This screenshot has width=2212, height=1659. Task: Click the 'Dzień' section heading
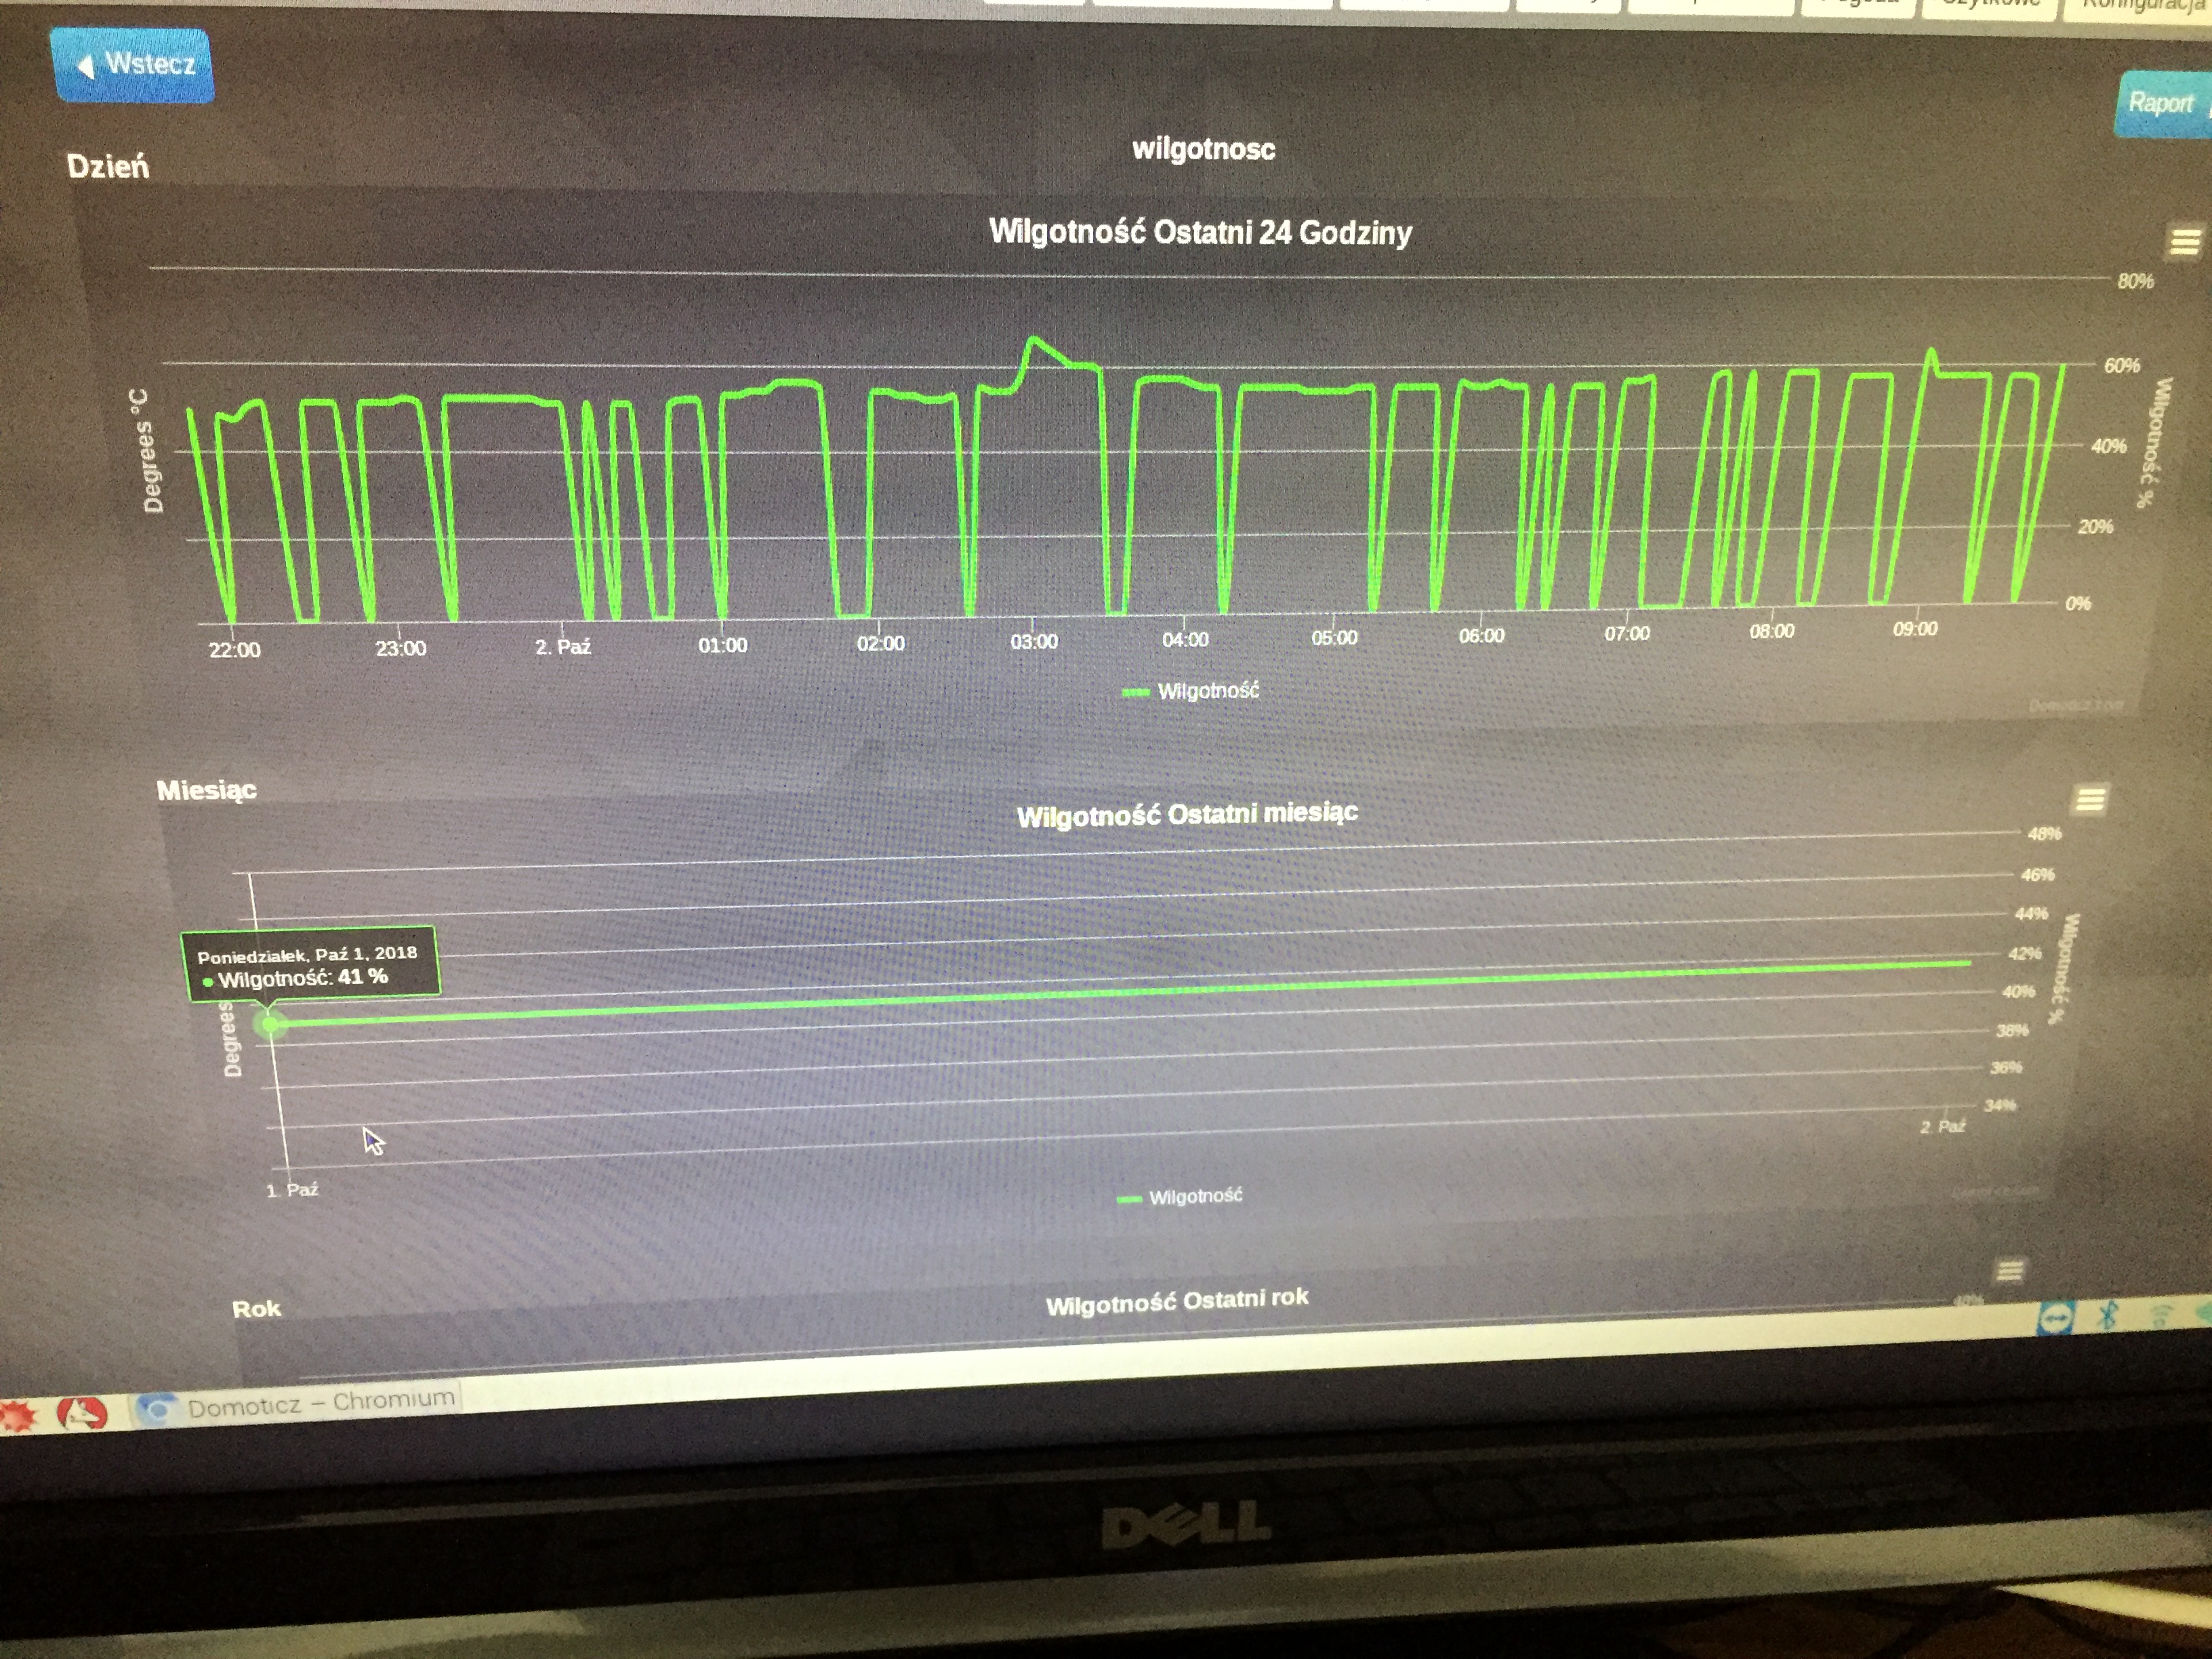[x=108, y=166]
